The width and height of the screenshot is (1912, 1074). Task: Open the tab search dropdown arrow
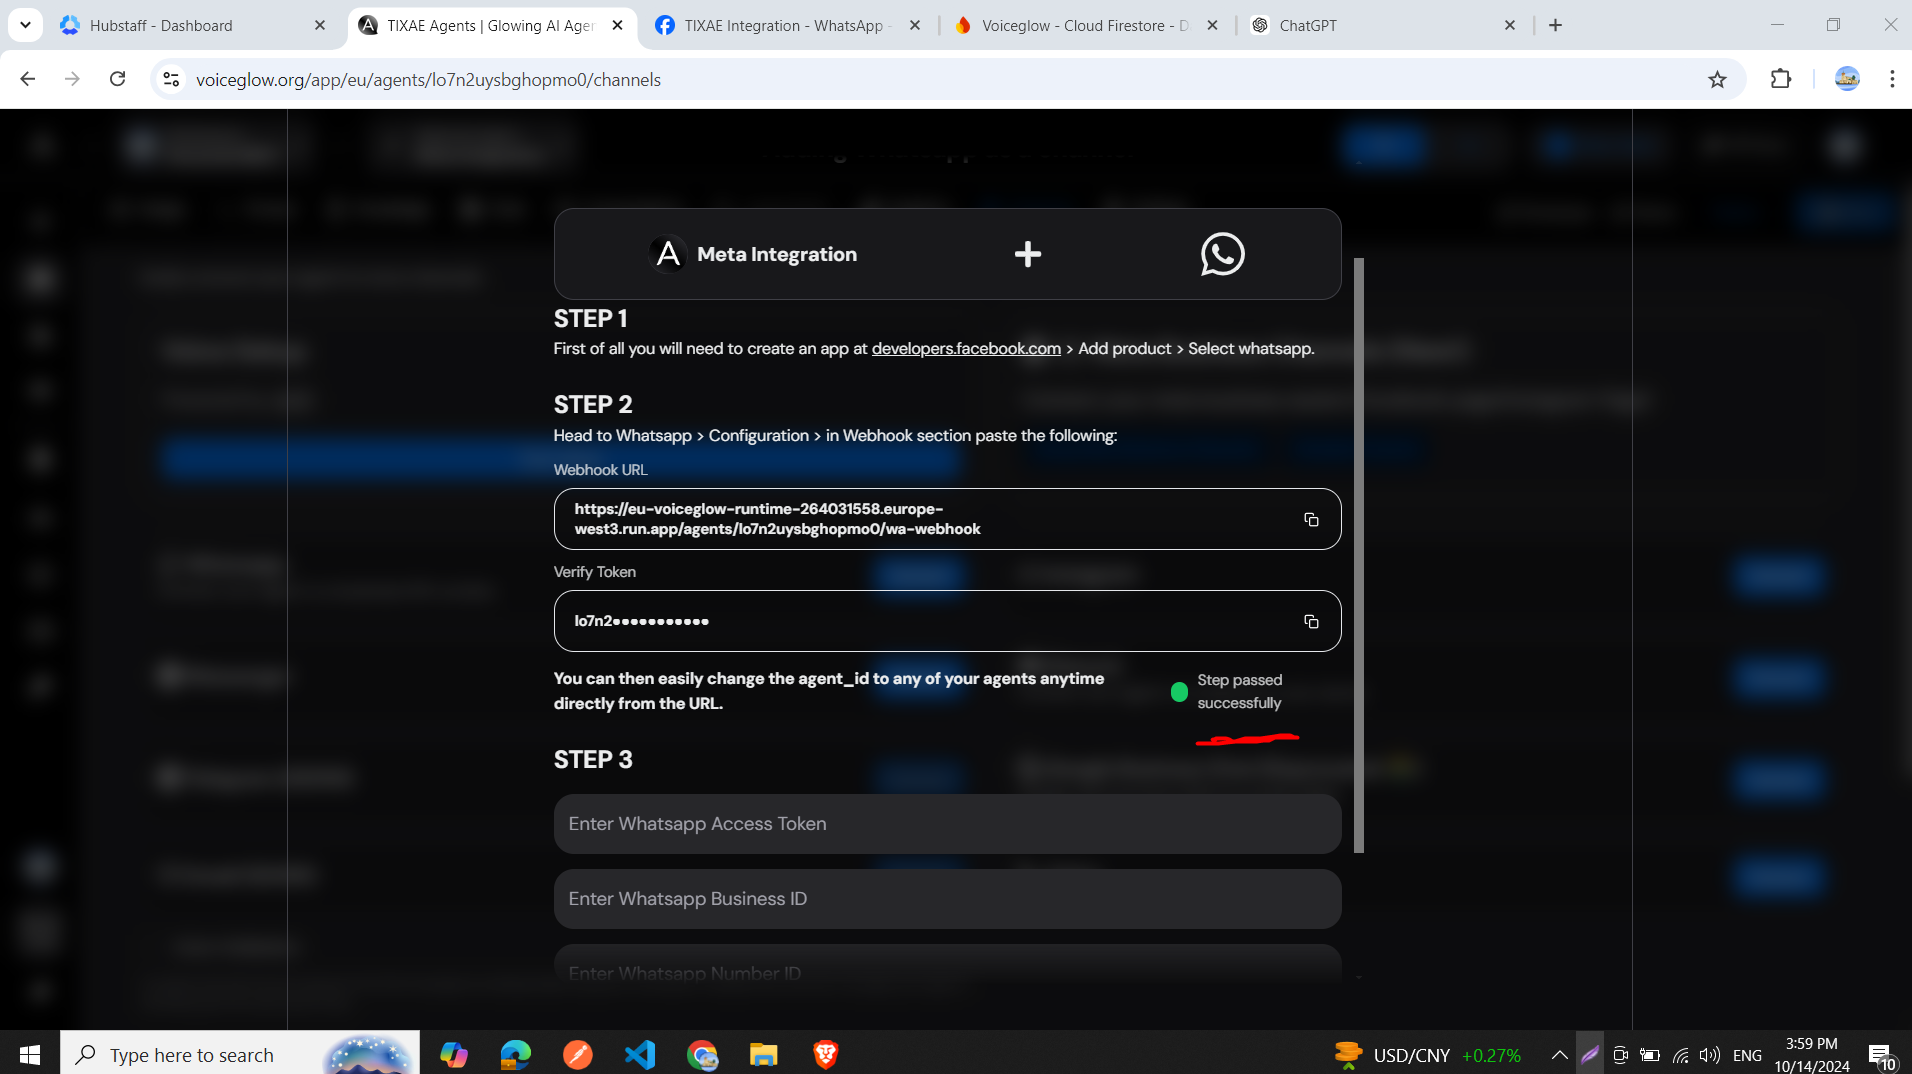25,25
